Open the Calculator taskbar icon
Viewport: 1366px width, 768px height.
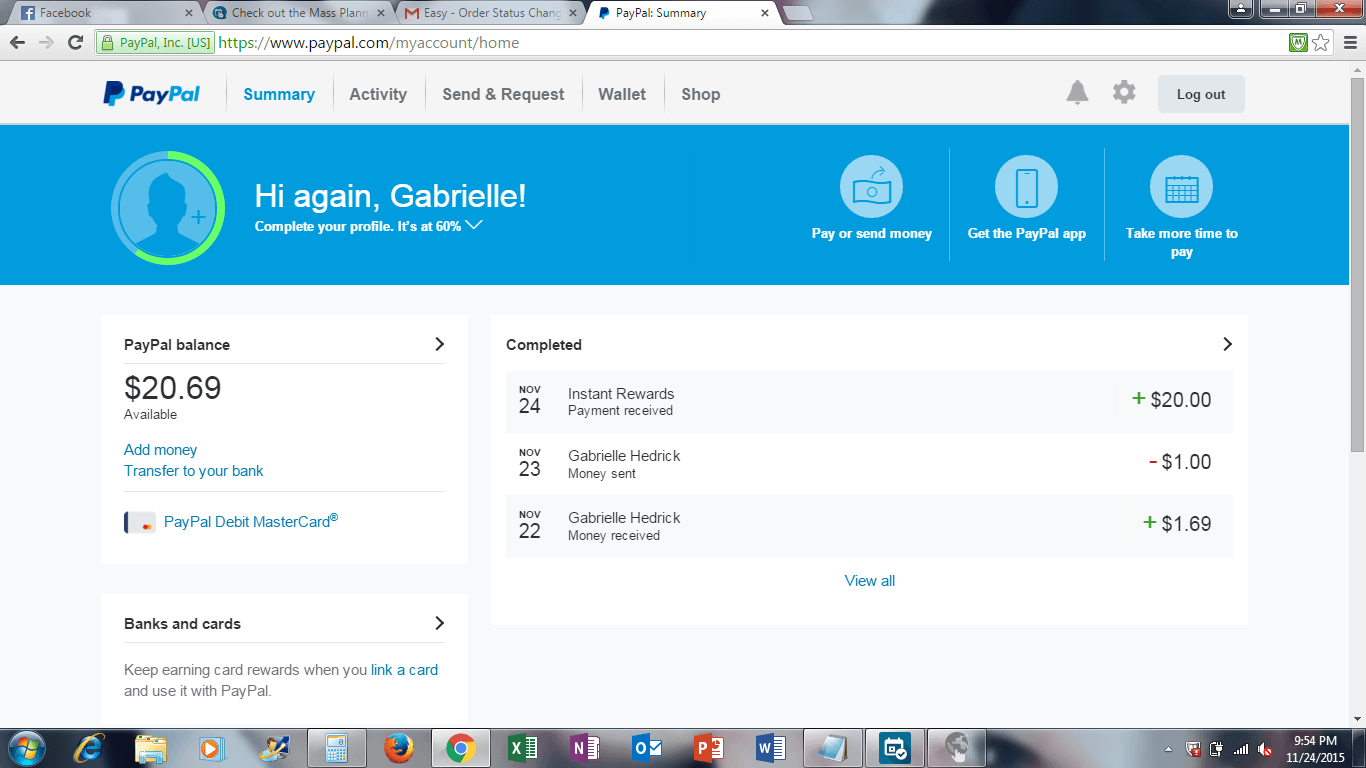click(x=337, y=748)
